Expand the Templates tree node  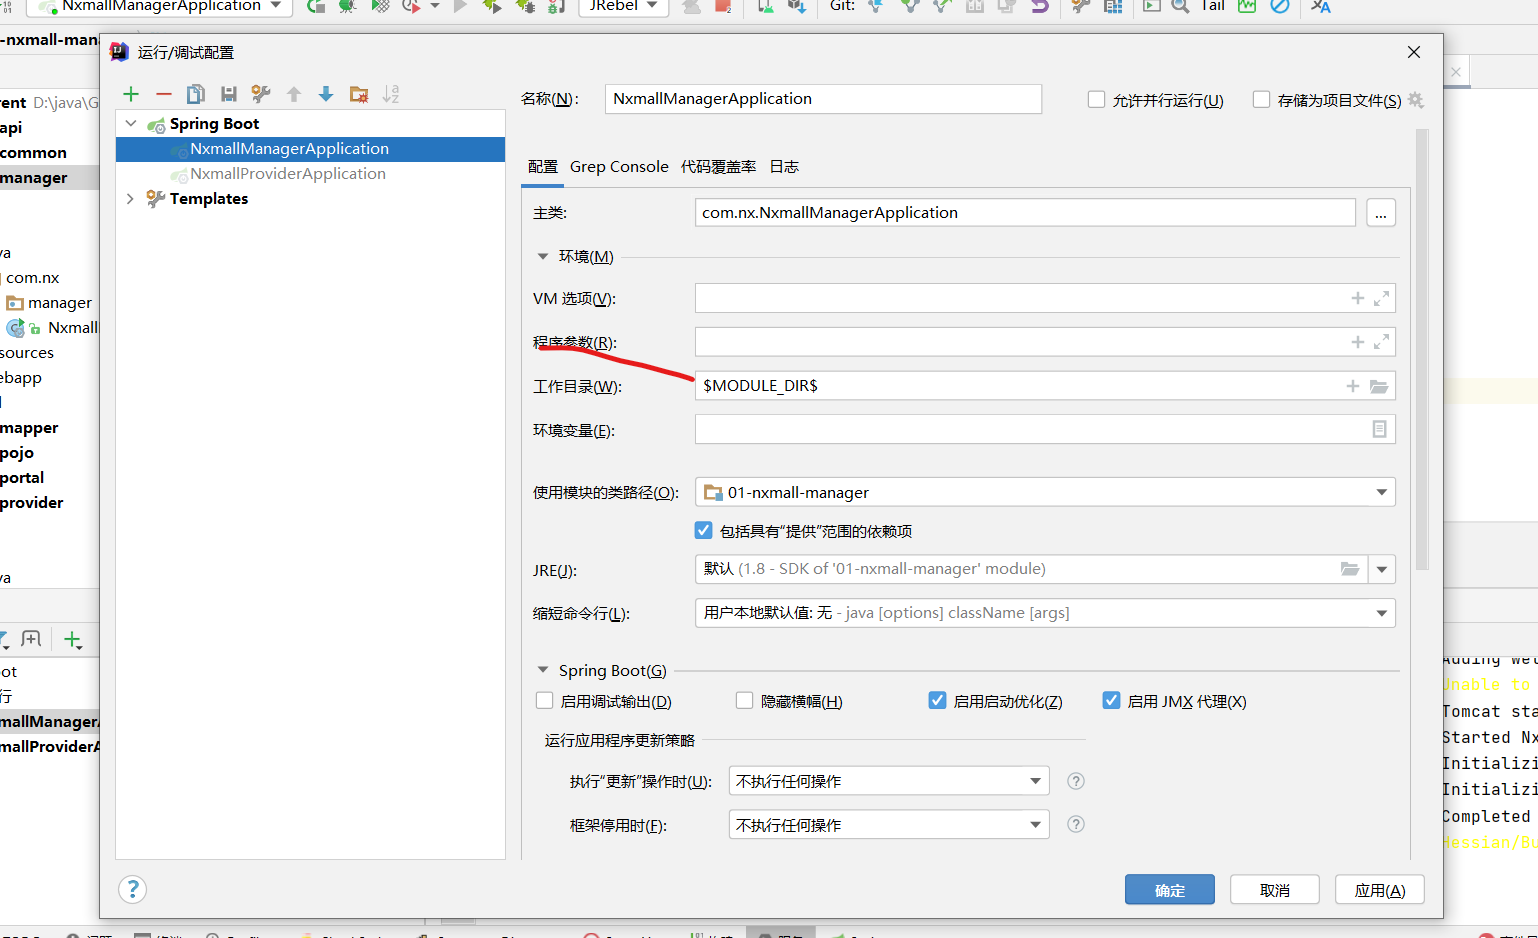tap(130, 198)
